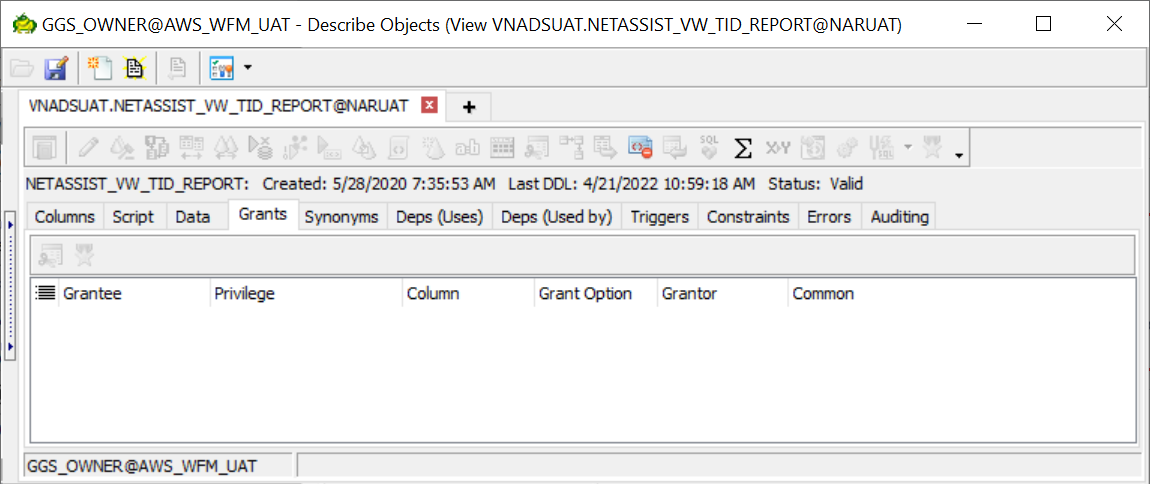
Task: Show the Auditing tab
Action: [899, 217]
